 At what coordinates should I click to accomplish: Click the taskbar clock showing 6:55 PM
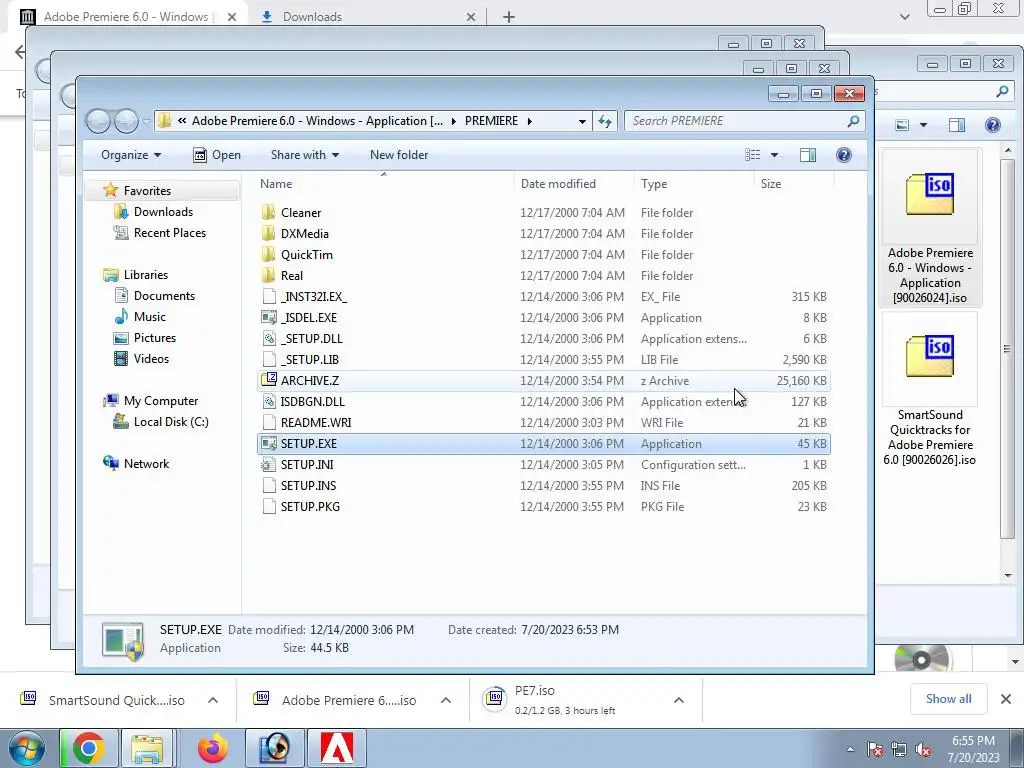(973, 749)
